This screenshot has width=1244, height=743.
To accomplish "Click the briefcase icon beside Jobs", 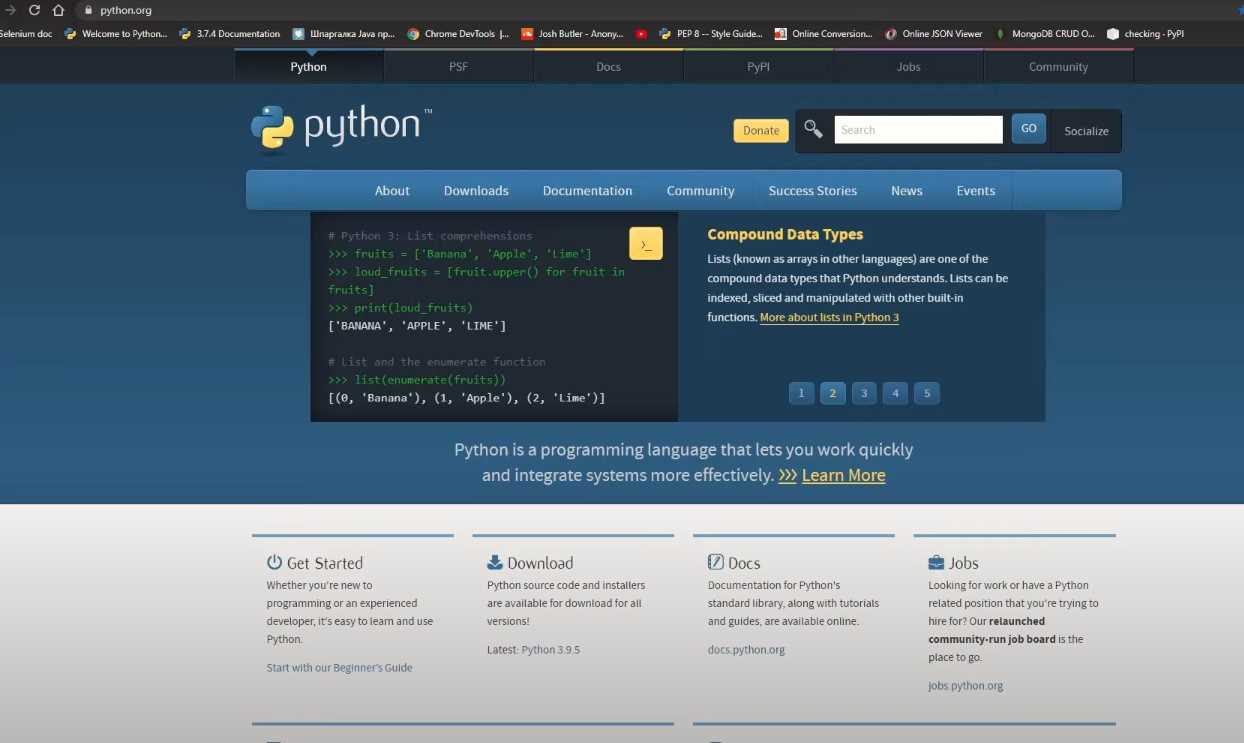I will tap(935, 562).
